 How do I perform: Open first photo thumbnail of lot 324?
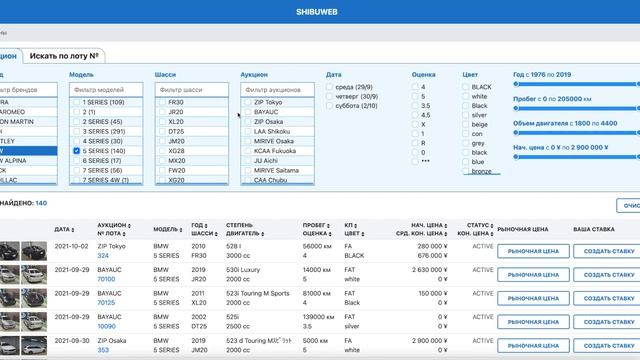tap(9, 251)
